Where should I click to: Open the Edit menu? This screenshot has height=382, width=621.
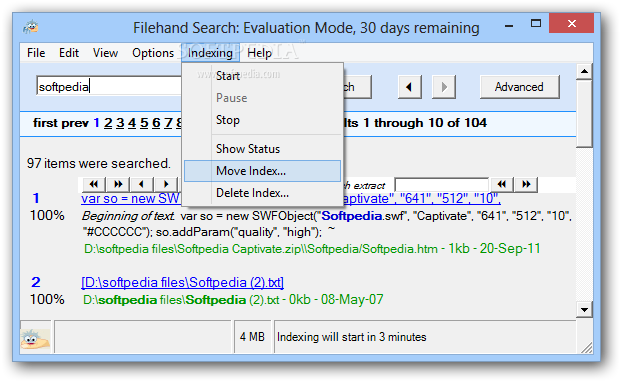[x=69, y=53]
